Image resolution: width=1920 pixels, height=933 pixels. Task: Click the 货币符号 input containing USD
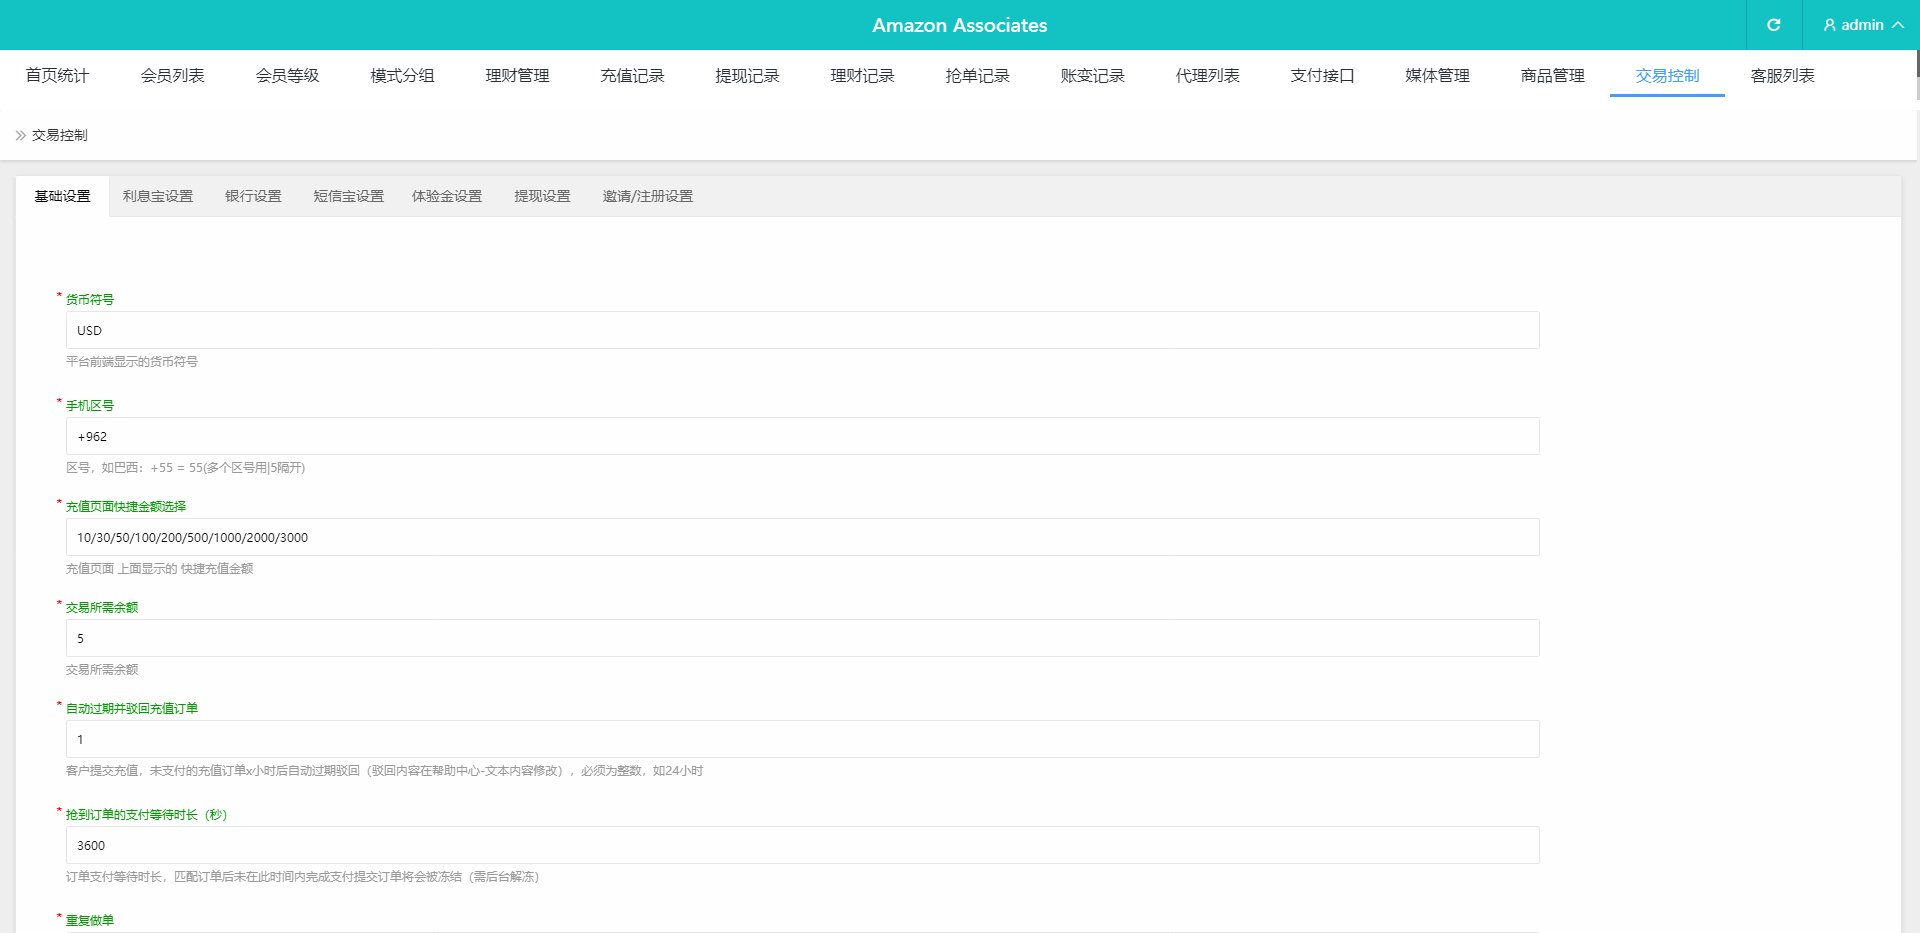[x=802, y=330]
